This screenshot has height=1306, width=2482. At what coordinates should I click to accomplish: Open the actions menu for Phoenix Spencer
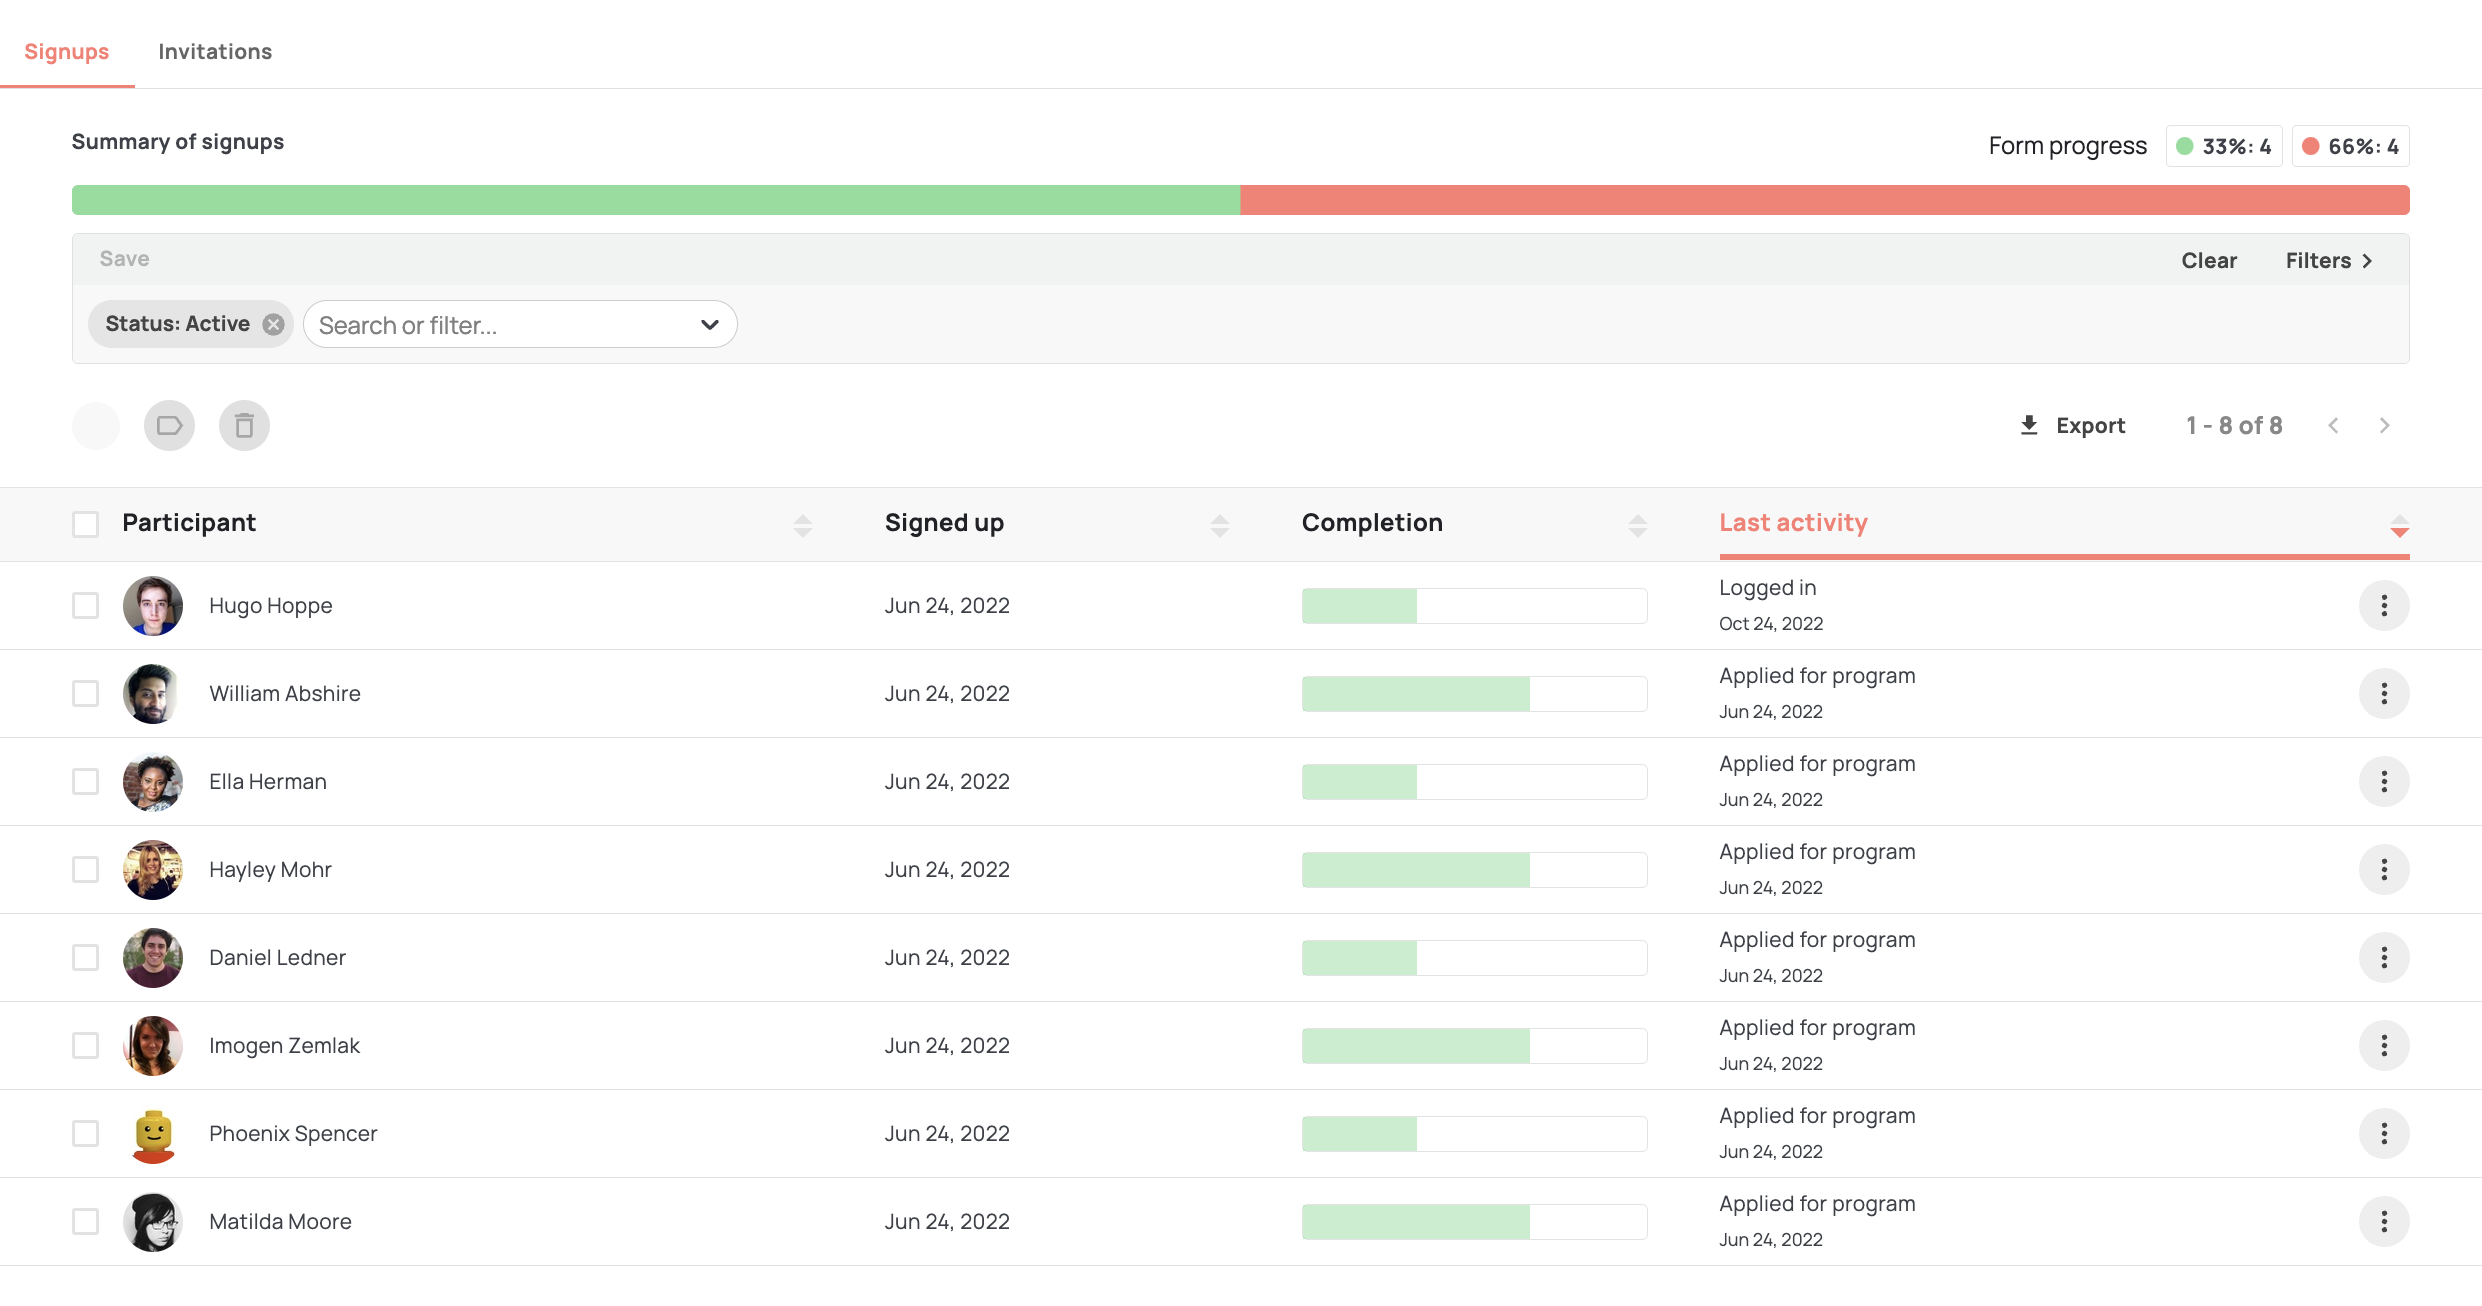click(x=2384, y=1133)
